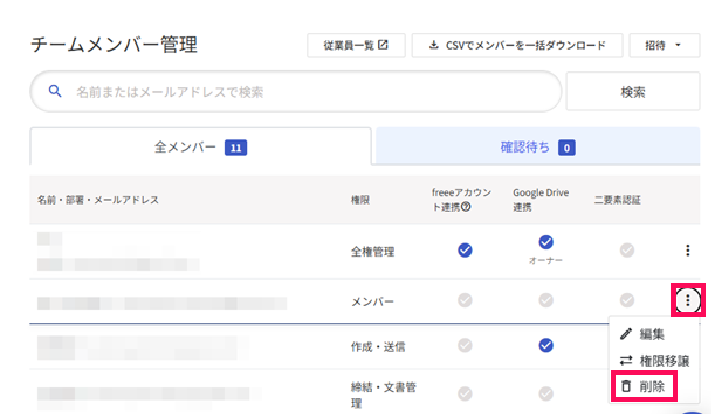This screenshot has height=417, width=711.
Task: Choose 権限移譲 from the context menu
Action: pos(653,361)
